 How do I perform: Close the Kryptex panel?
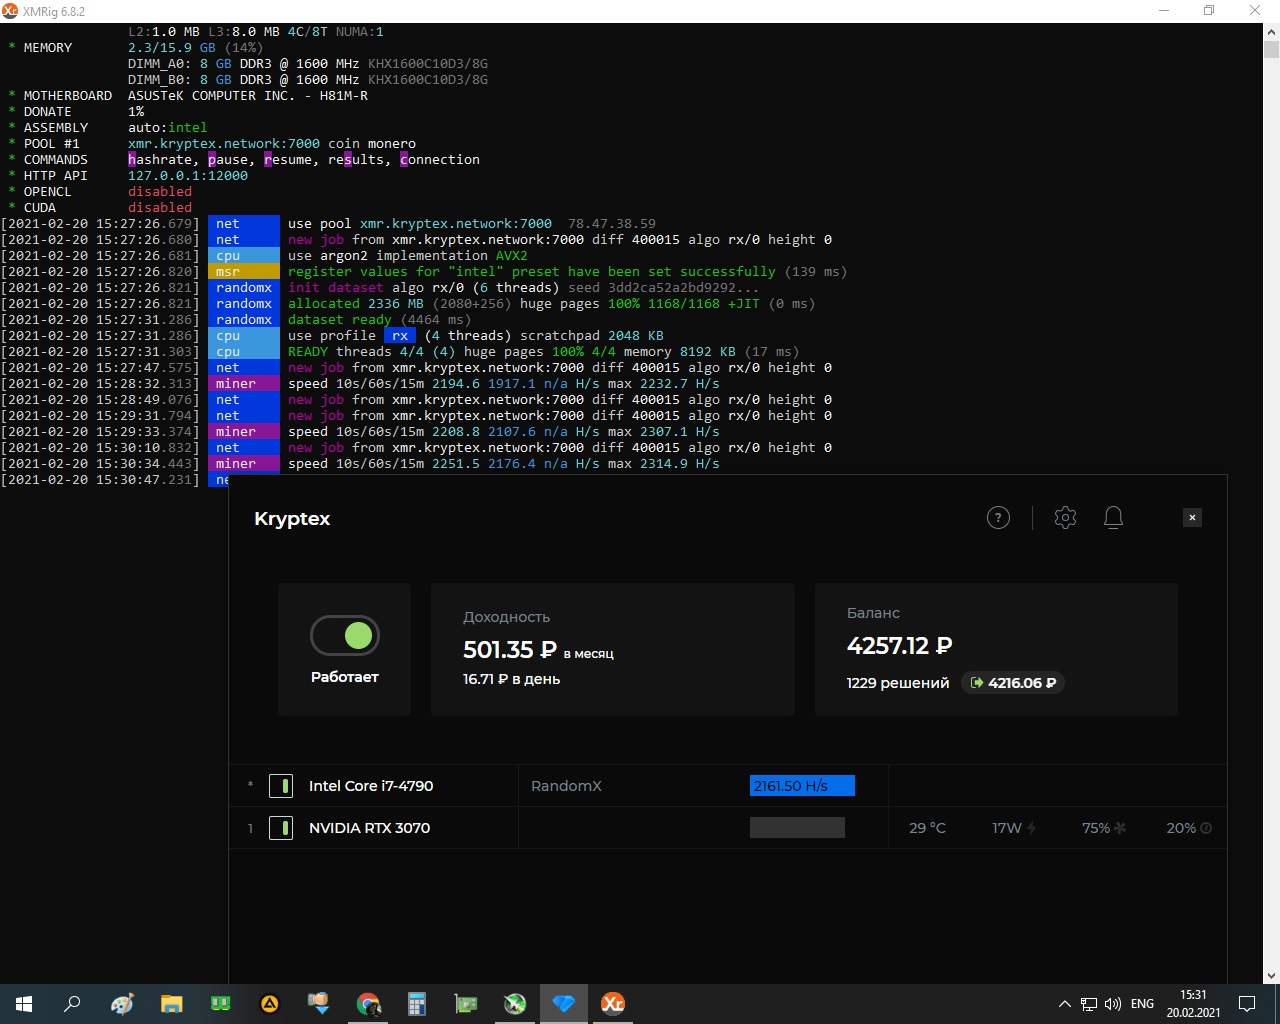1192,517
